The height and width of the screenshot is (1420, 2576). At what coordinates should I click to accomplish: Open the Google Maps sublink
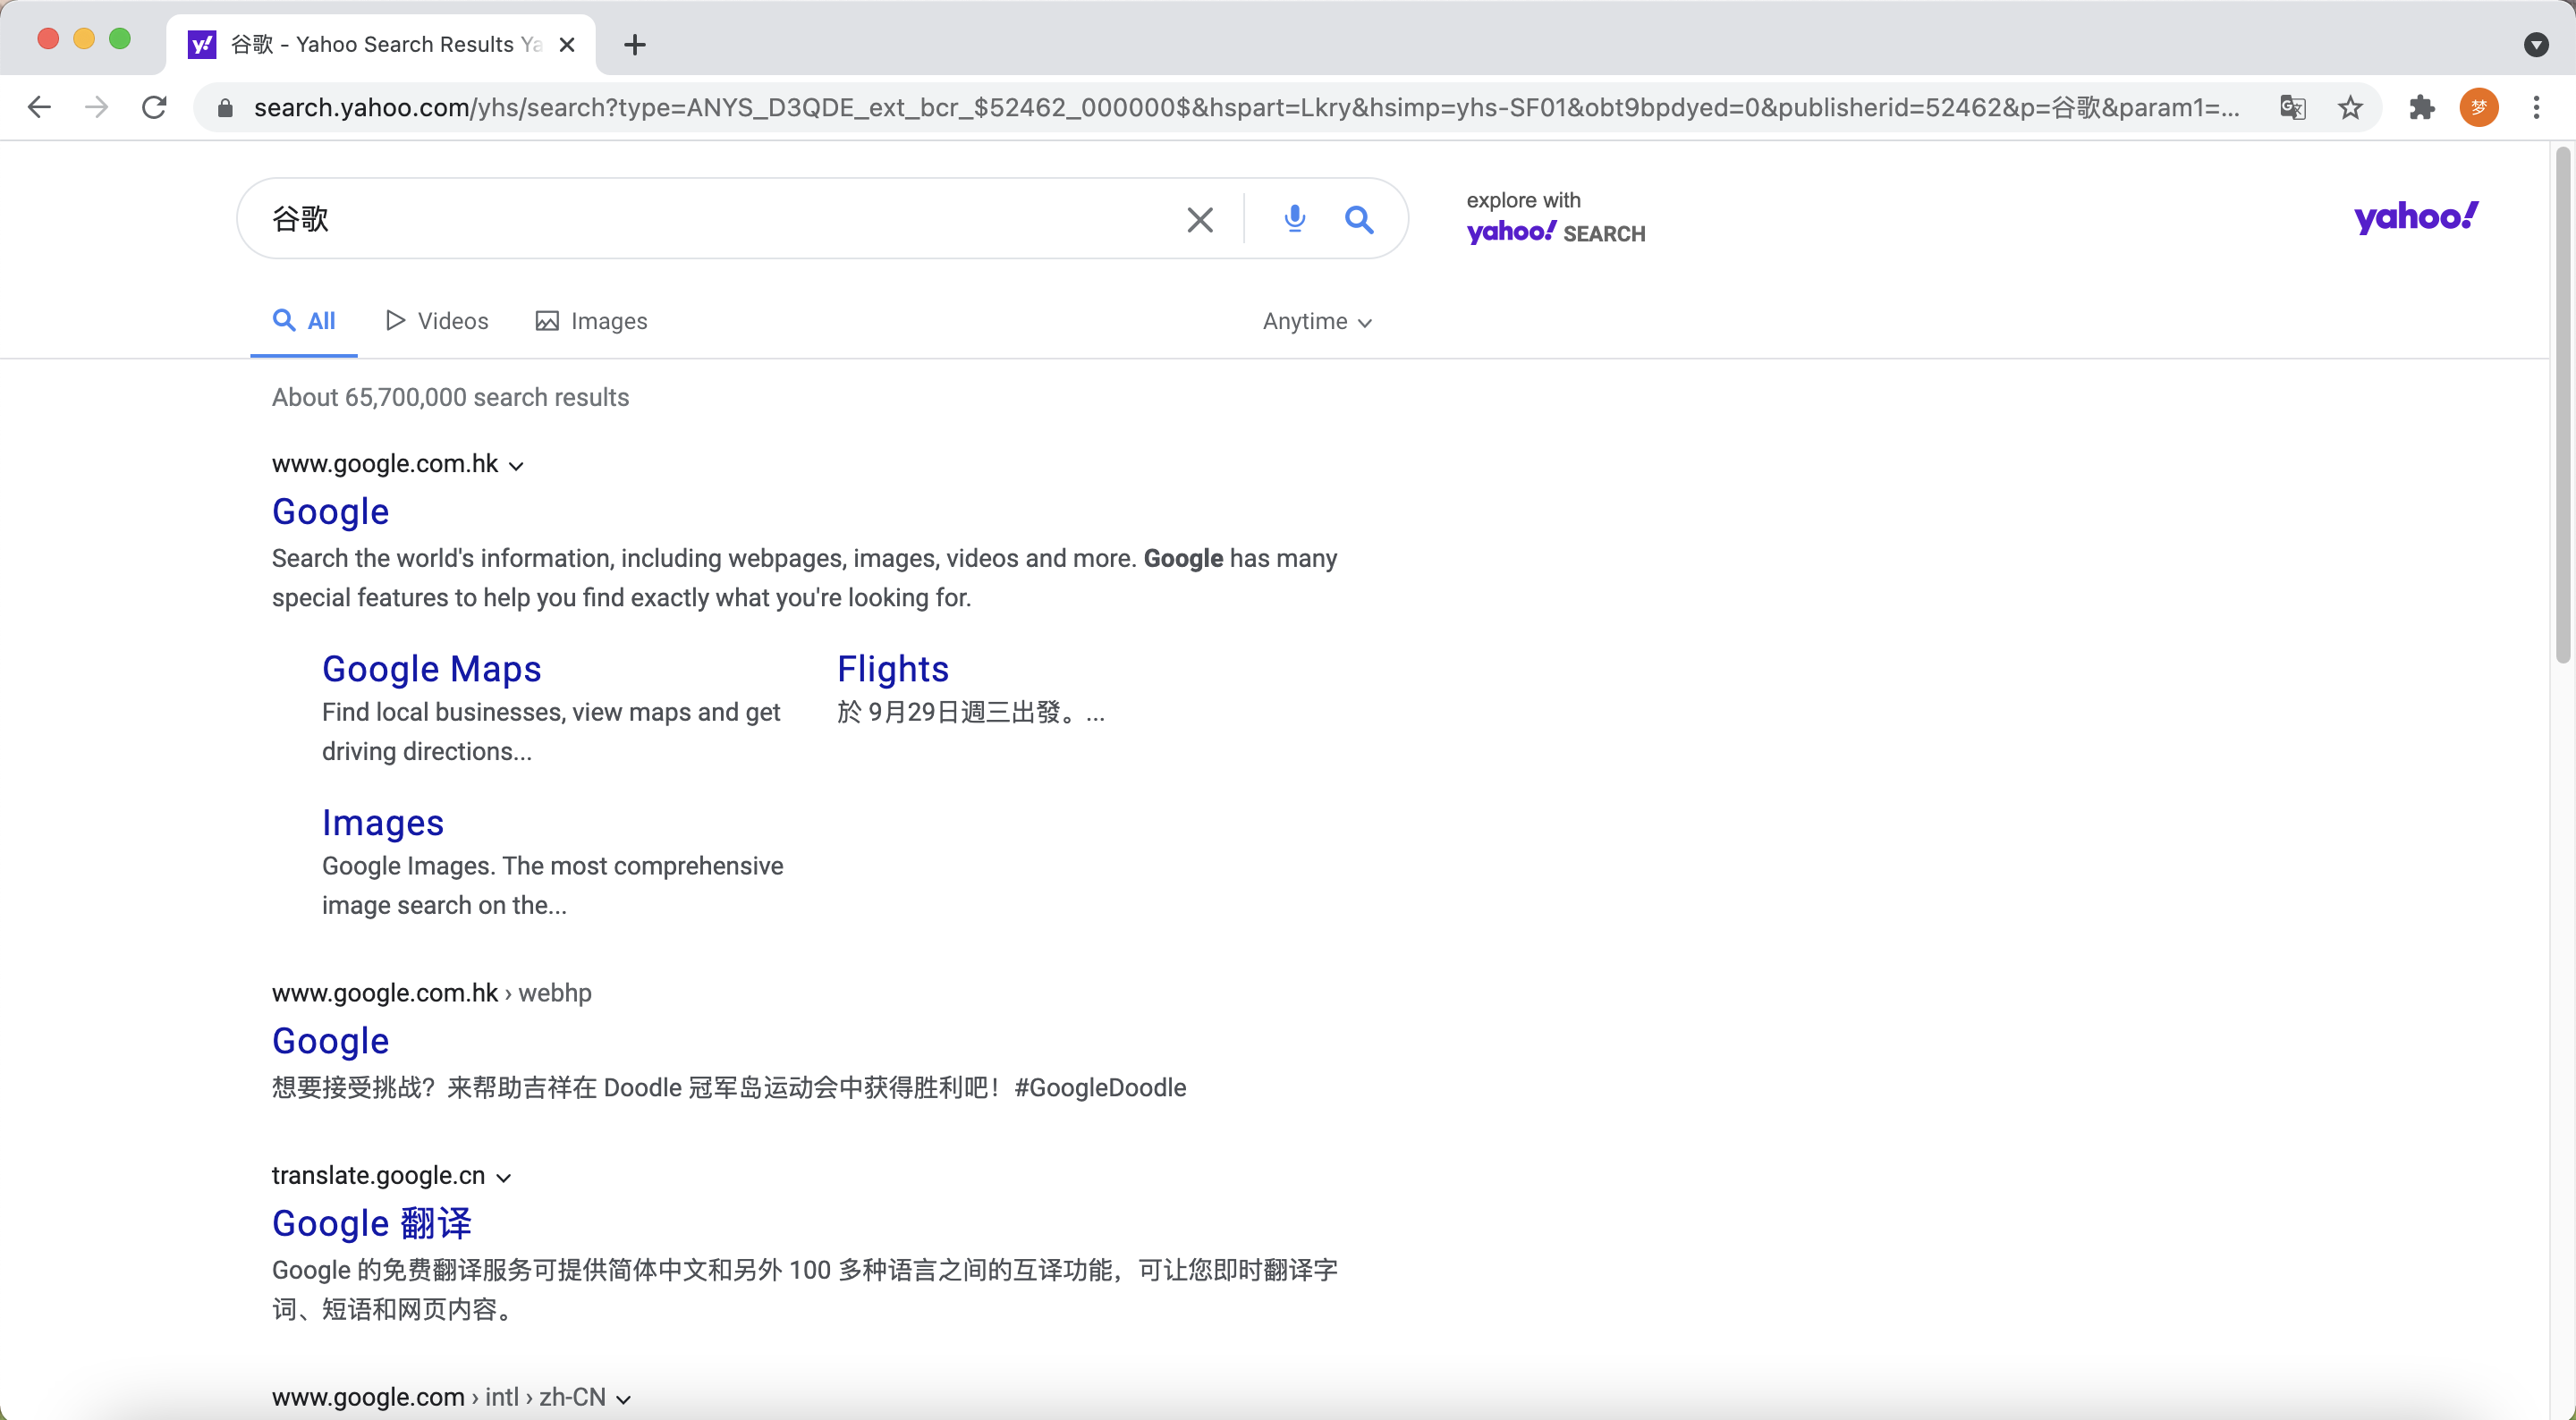431,669
